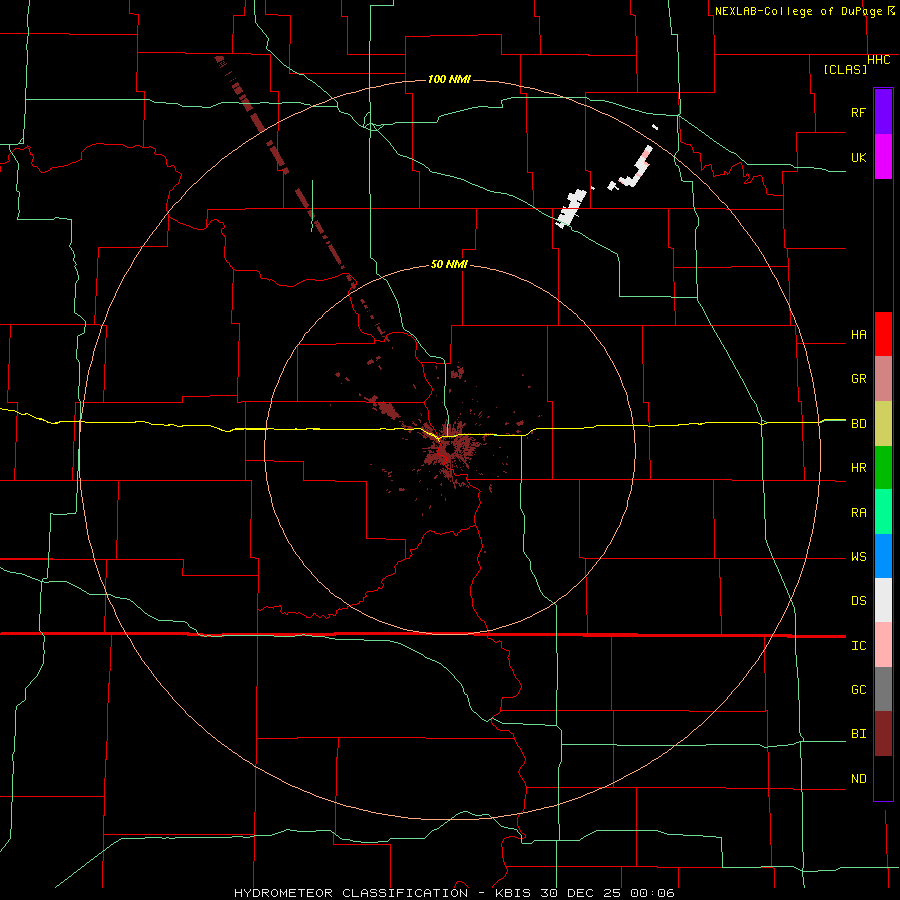Click the [CLAS] units label
Image resolution: width=900 pixels, height=900 pixels.
(845, 69)
